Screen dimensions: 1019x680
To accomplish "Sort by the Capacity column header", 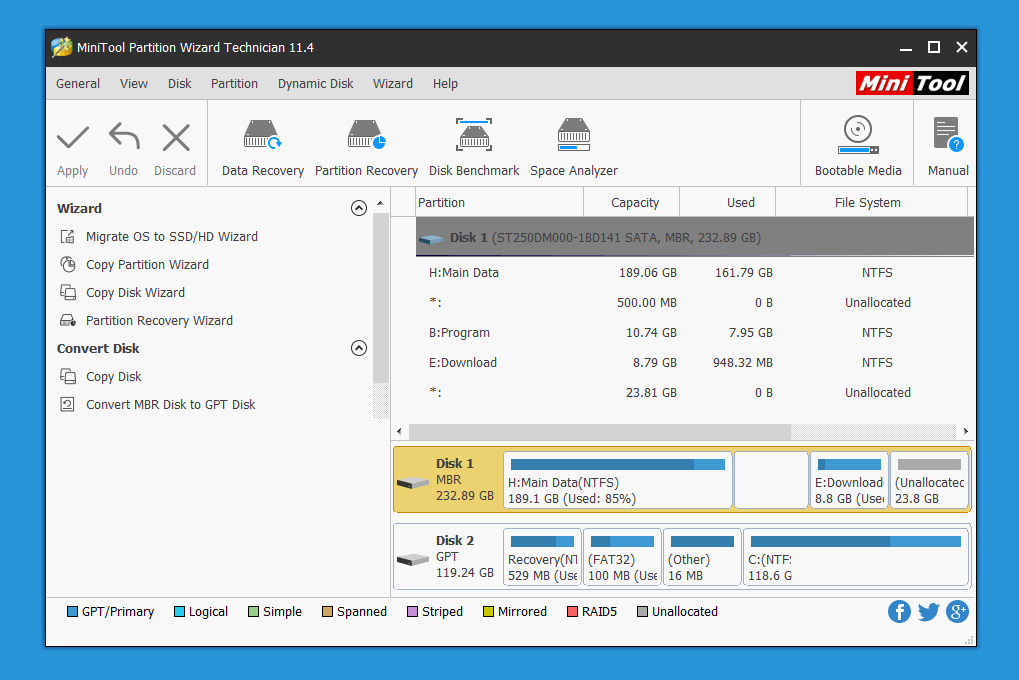I will 634,203.
